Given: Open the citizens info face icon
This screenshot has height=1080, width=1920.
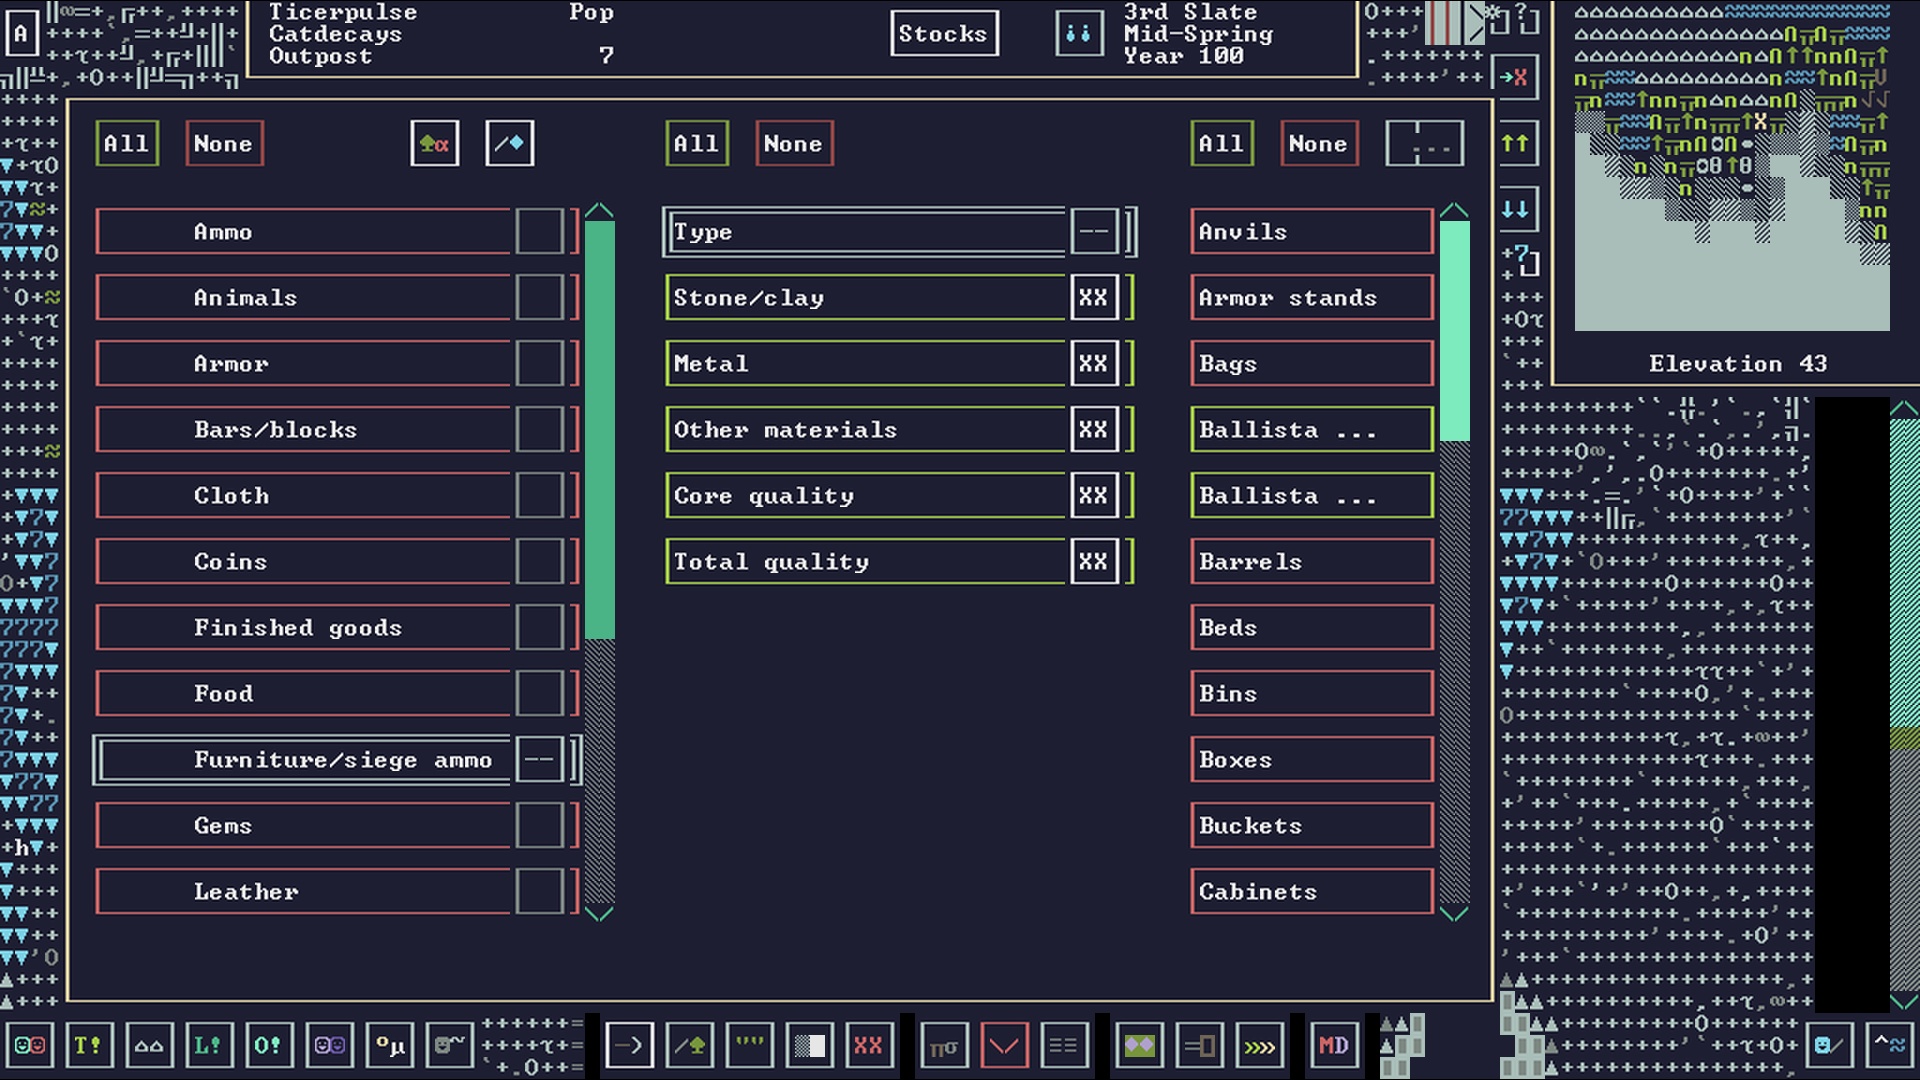Looking at the screenshot, I should coord(30,1046).
